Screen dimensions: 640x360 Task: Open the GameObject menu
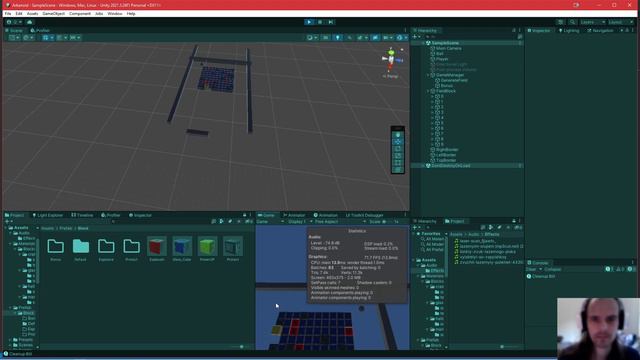(x=53, y=13)
